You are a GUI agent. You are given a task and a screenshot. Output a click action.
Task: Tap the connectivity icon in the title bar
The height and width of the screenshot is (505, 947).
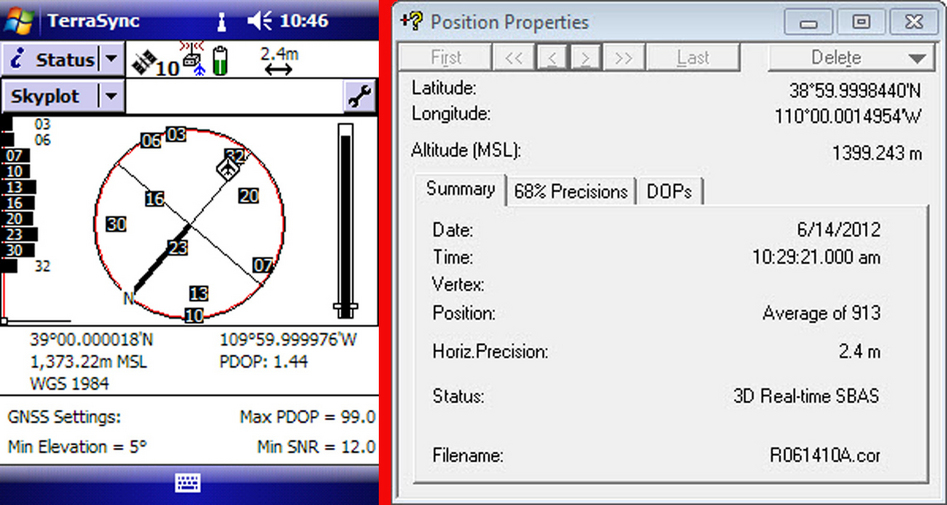pos(223,22)
